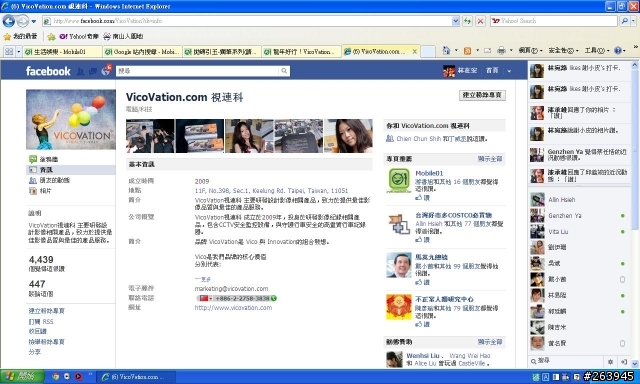
Task: Switch to the 生活板 Mobile01 tab
Action: [62, 51]
